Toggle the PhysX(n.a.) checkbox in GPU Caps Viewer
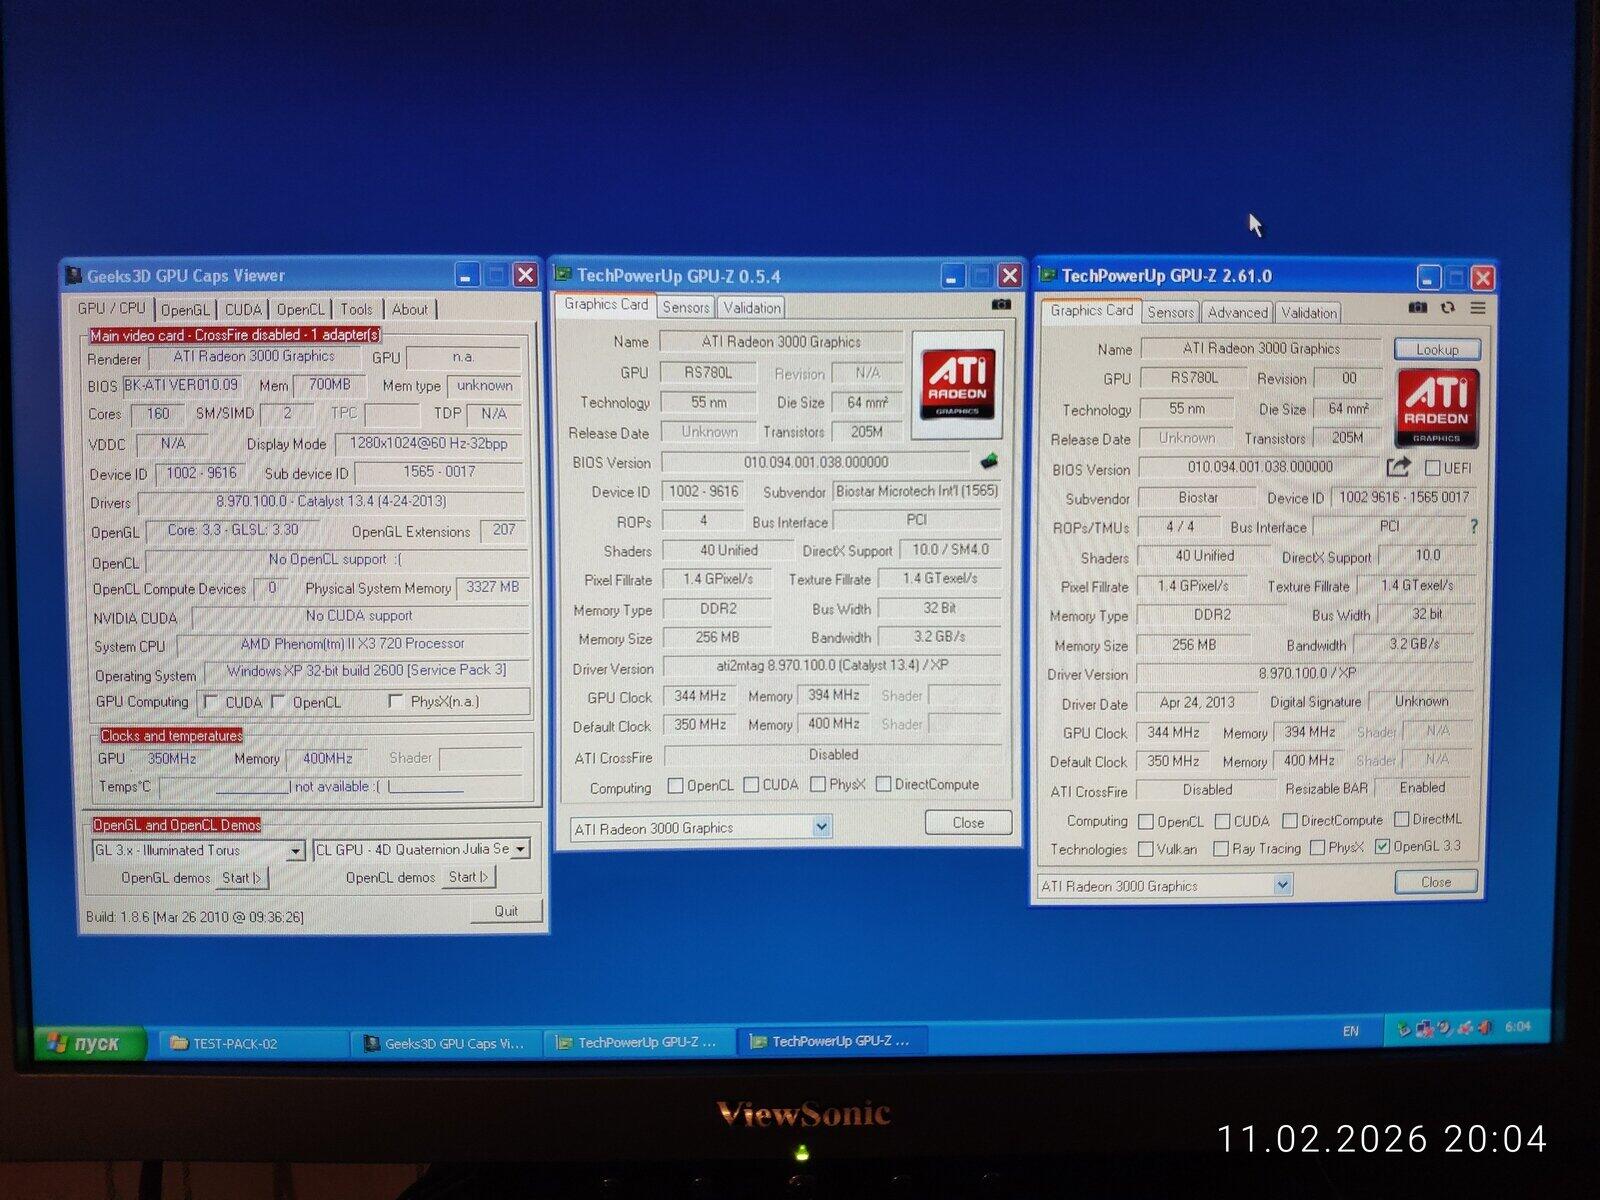The width and height of the screenshot is (1600, 1200). (x=396, y=701)
